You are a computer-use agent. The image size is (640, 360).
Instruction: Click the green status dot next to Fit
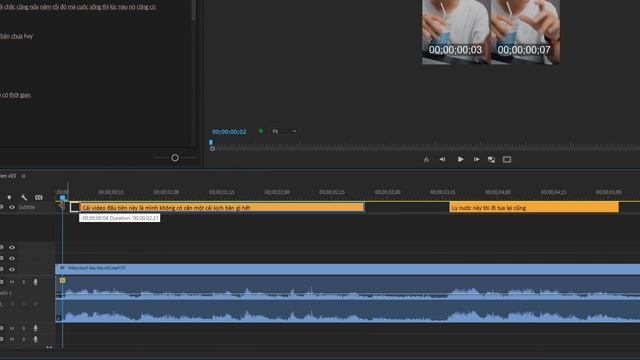point(261,131)
